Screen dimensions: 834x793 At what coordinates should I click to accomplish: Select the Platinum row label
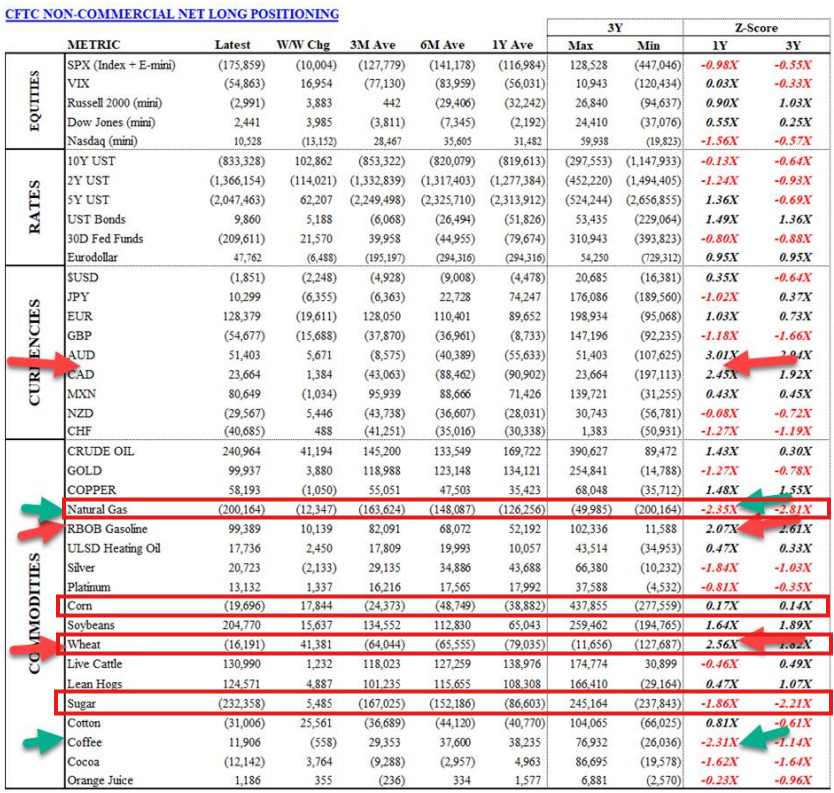pyautogui.click(x=89, y=587)
